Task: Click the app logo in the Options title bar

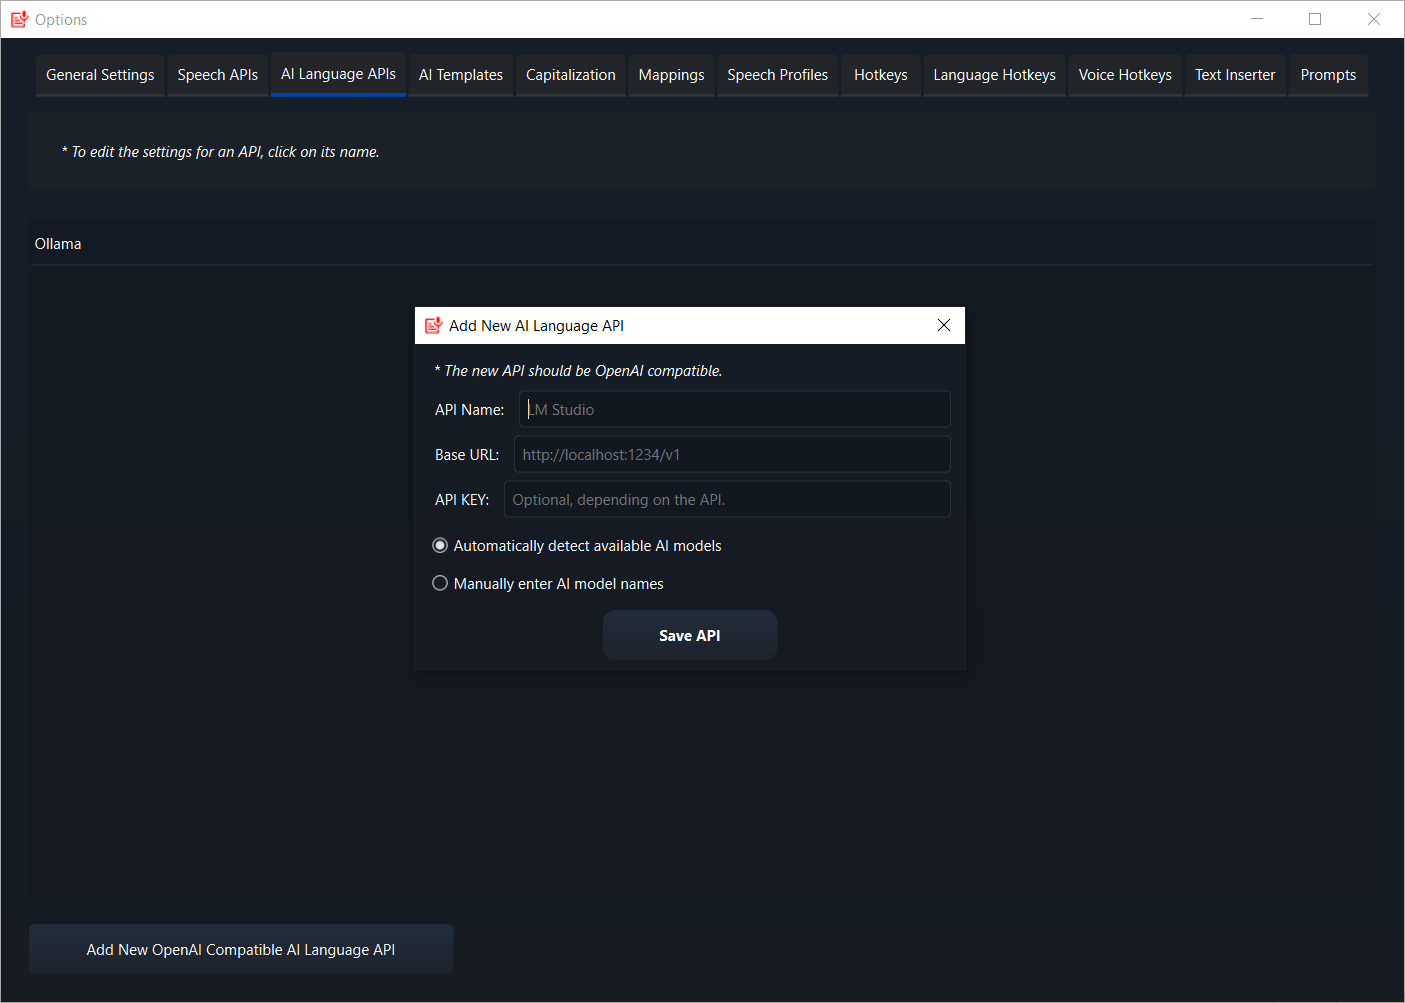Action: pos(18,19)
